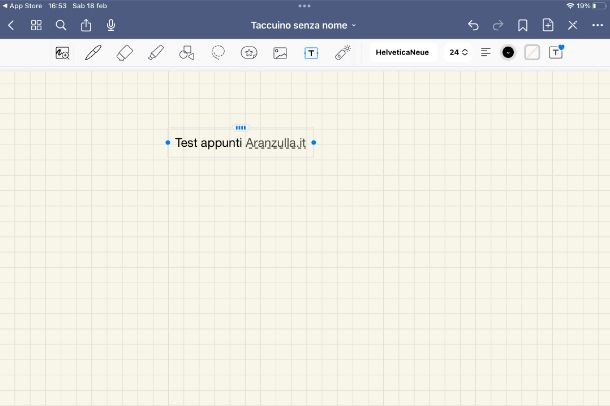The height and width of the screenshot is (406, 610).
Task: Click the text 'Test appunti Aranzulla.it'
Action: coord(240,143)
